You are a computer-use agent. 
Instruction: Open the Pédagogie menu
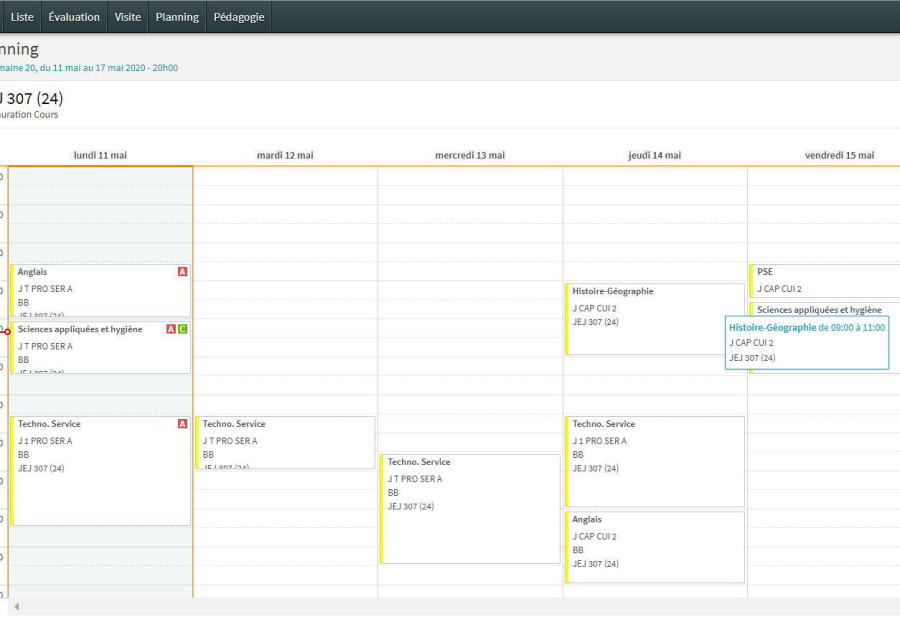tap(239, 17)
